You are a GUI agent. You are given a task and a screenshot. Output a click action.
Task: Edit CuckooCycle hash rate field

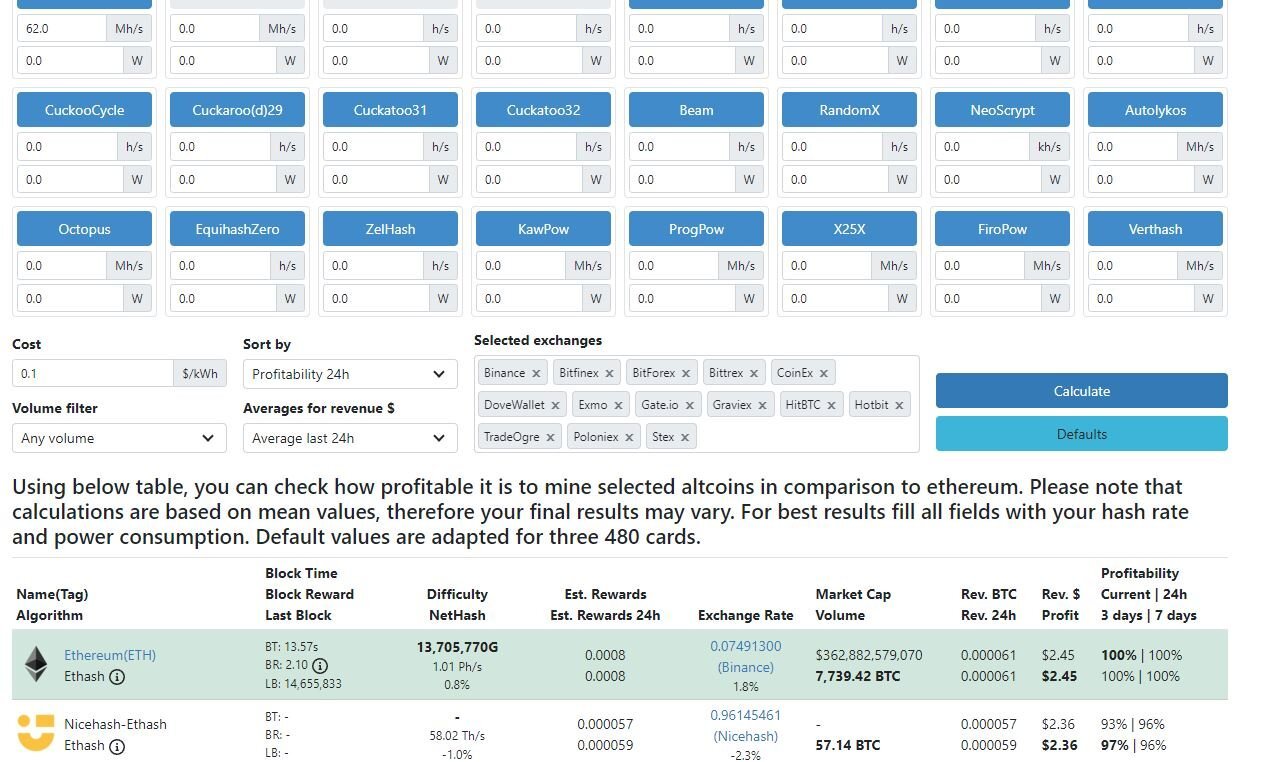point(67,147)
